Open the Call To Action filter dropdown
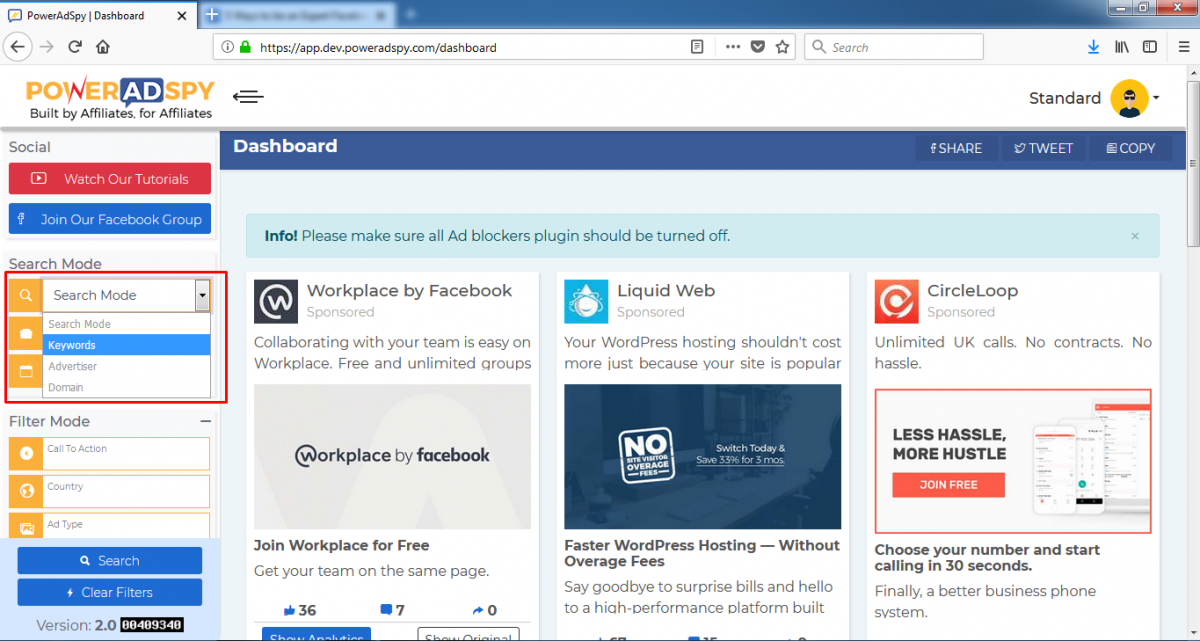 pos(127,454)
